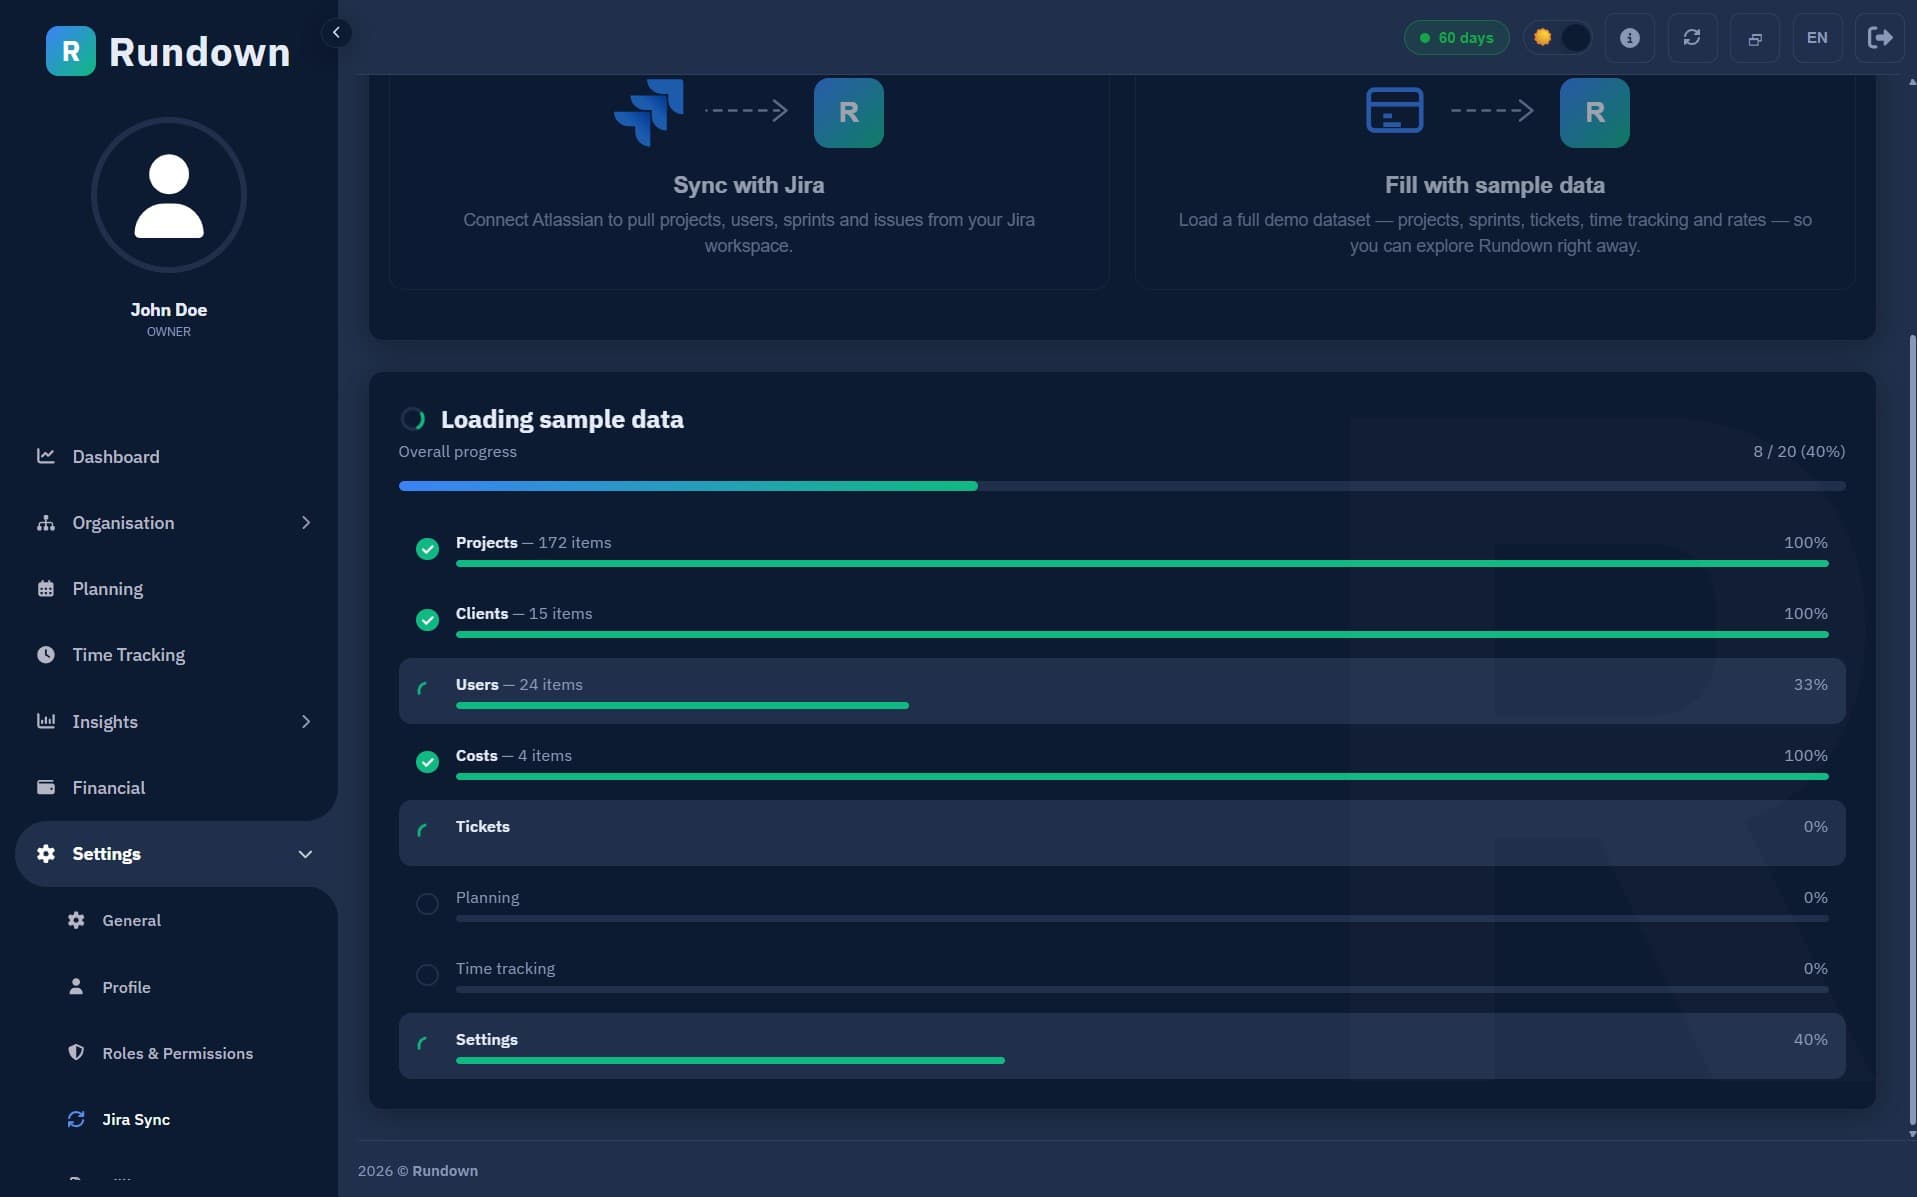The width and height of the screenshot is (1917, 1197).
Task: Click the window restore icon in top bar
Action: coord(1755,38)
